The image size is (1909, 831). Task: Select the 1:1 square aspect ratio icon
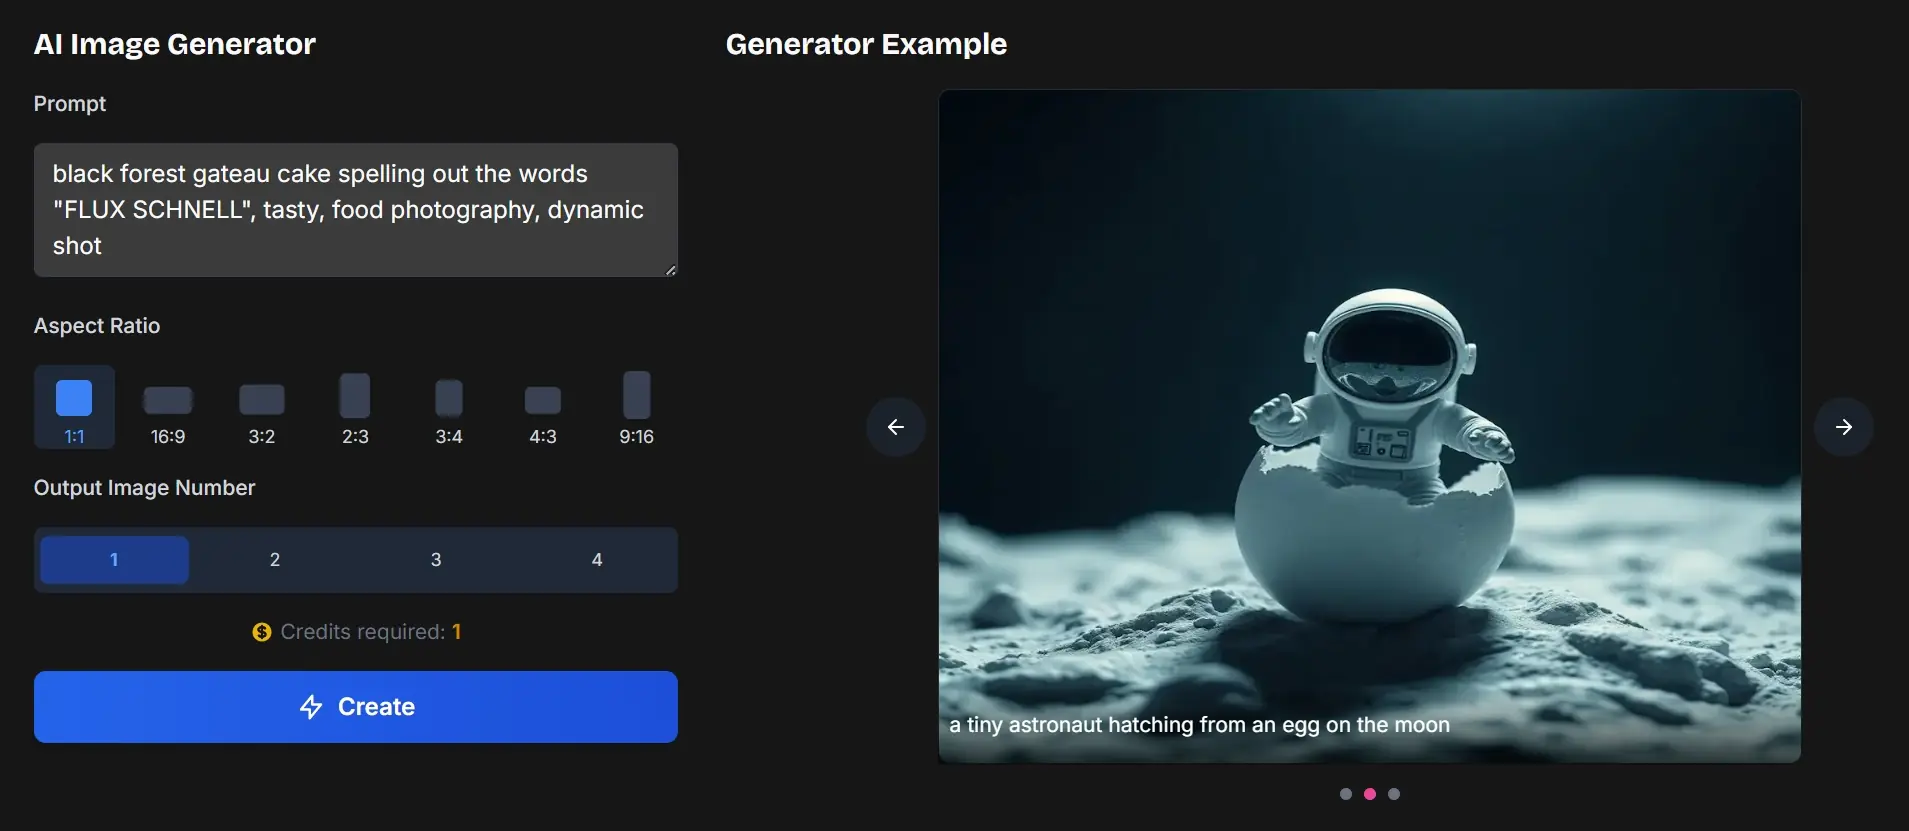[x=74, y=398]
